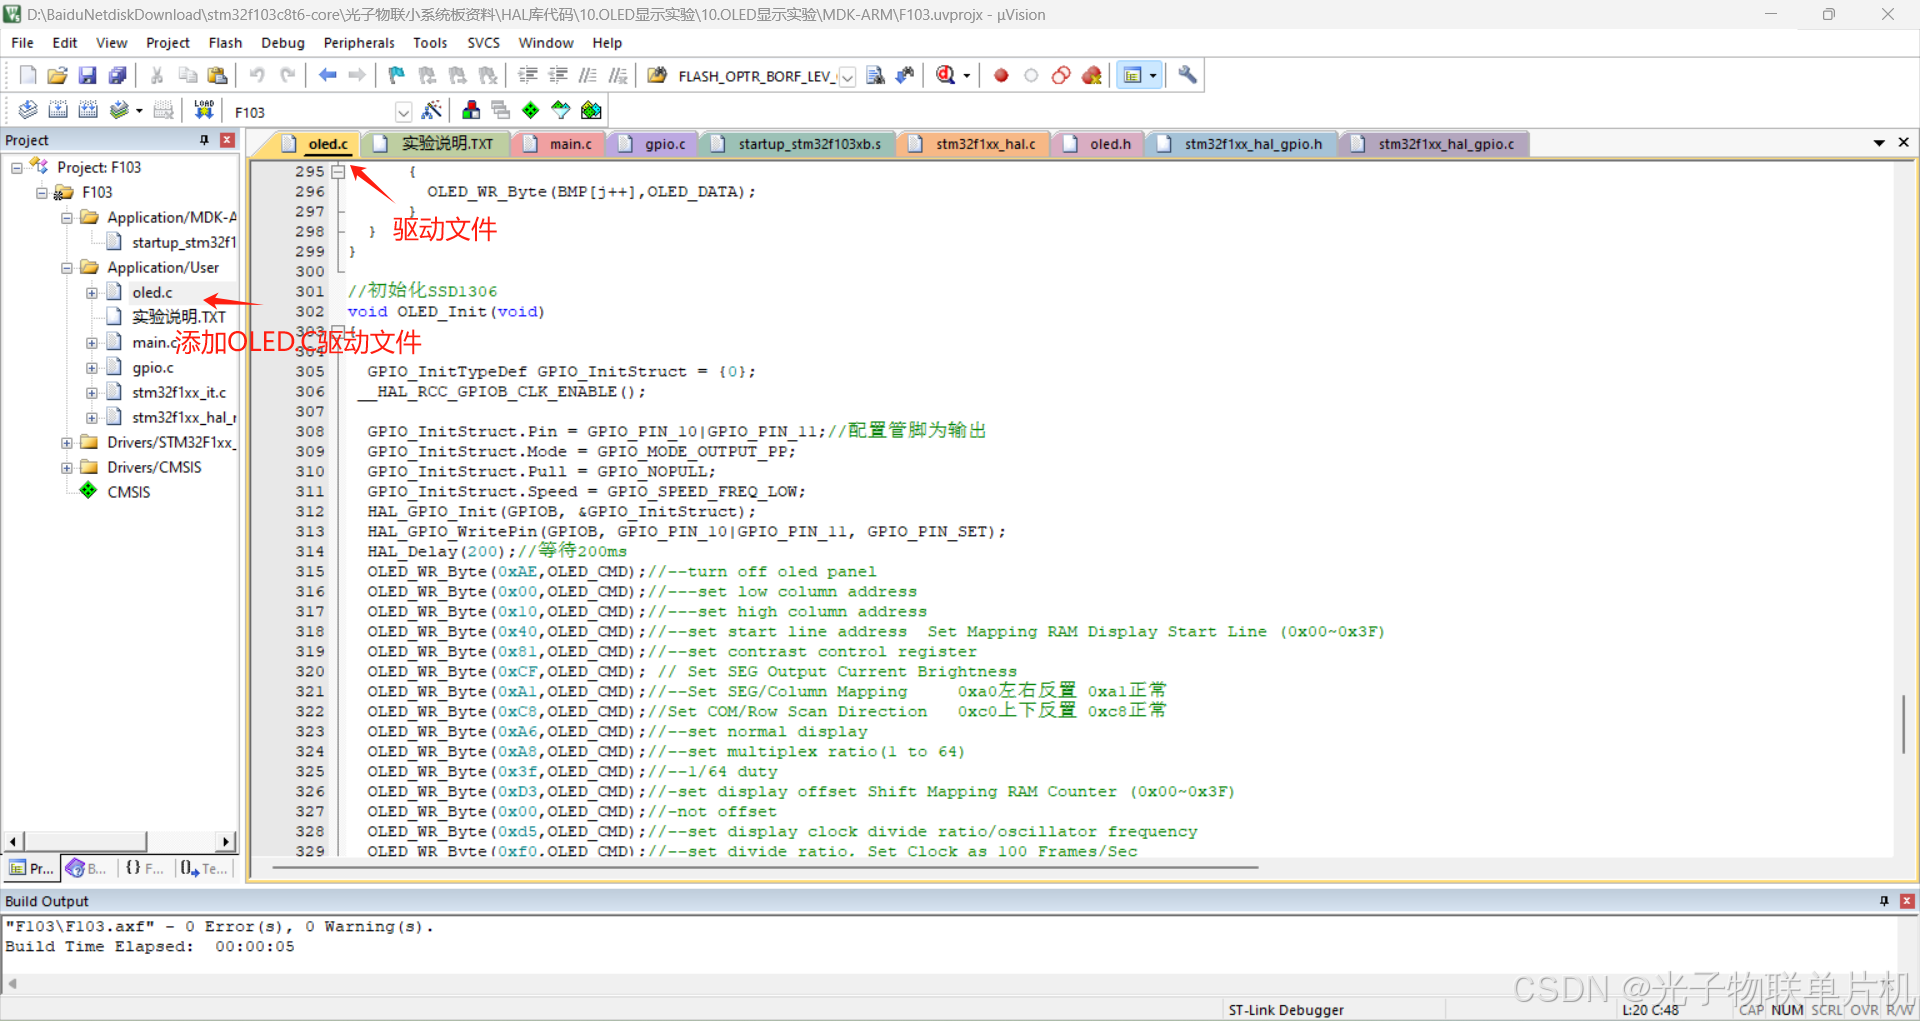
Task: Close the Build Output panel
Action: 1907,901
